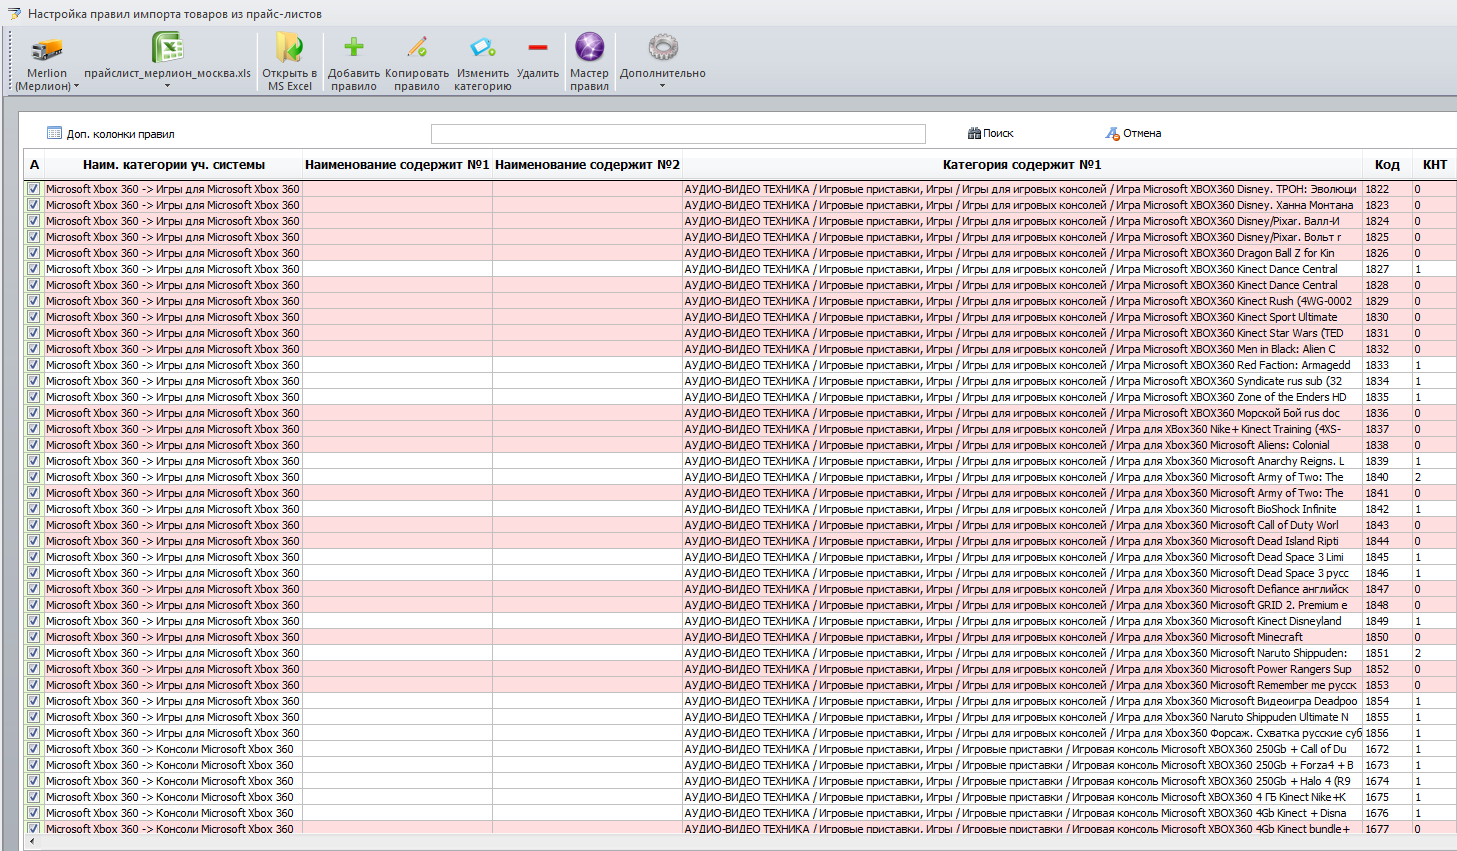
Task: Sort by the КНТ column header
Action: (x=1434, y=165)
